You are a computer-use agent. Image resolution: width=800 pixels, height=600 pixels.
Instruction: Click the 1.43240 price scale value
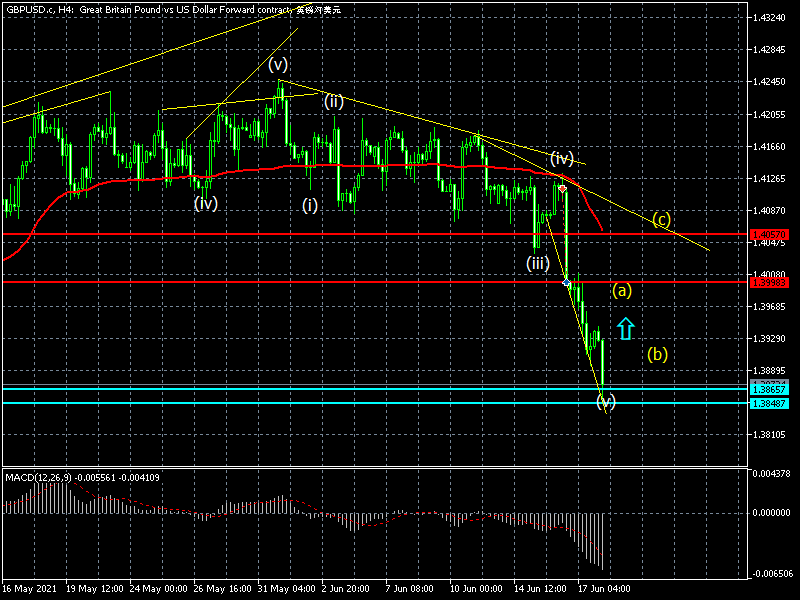coord(771,18)
